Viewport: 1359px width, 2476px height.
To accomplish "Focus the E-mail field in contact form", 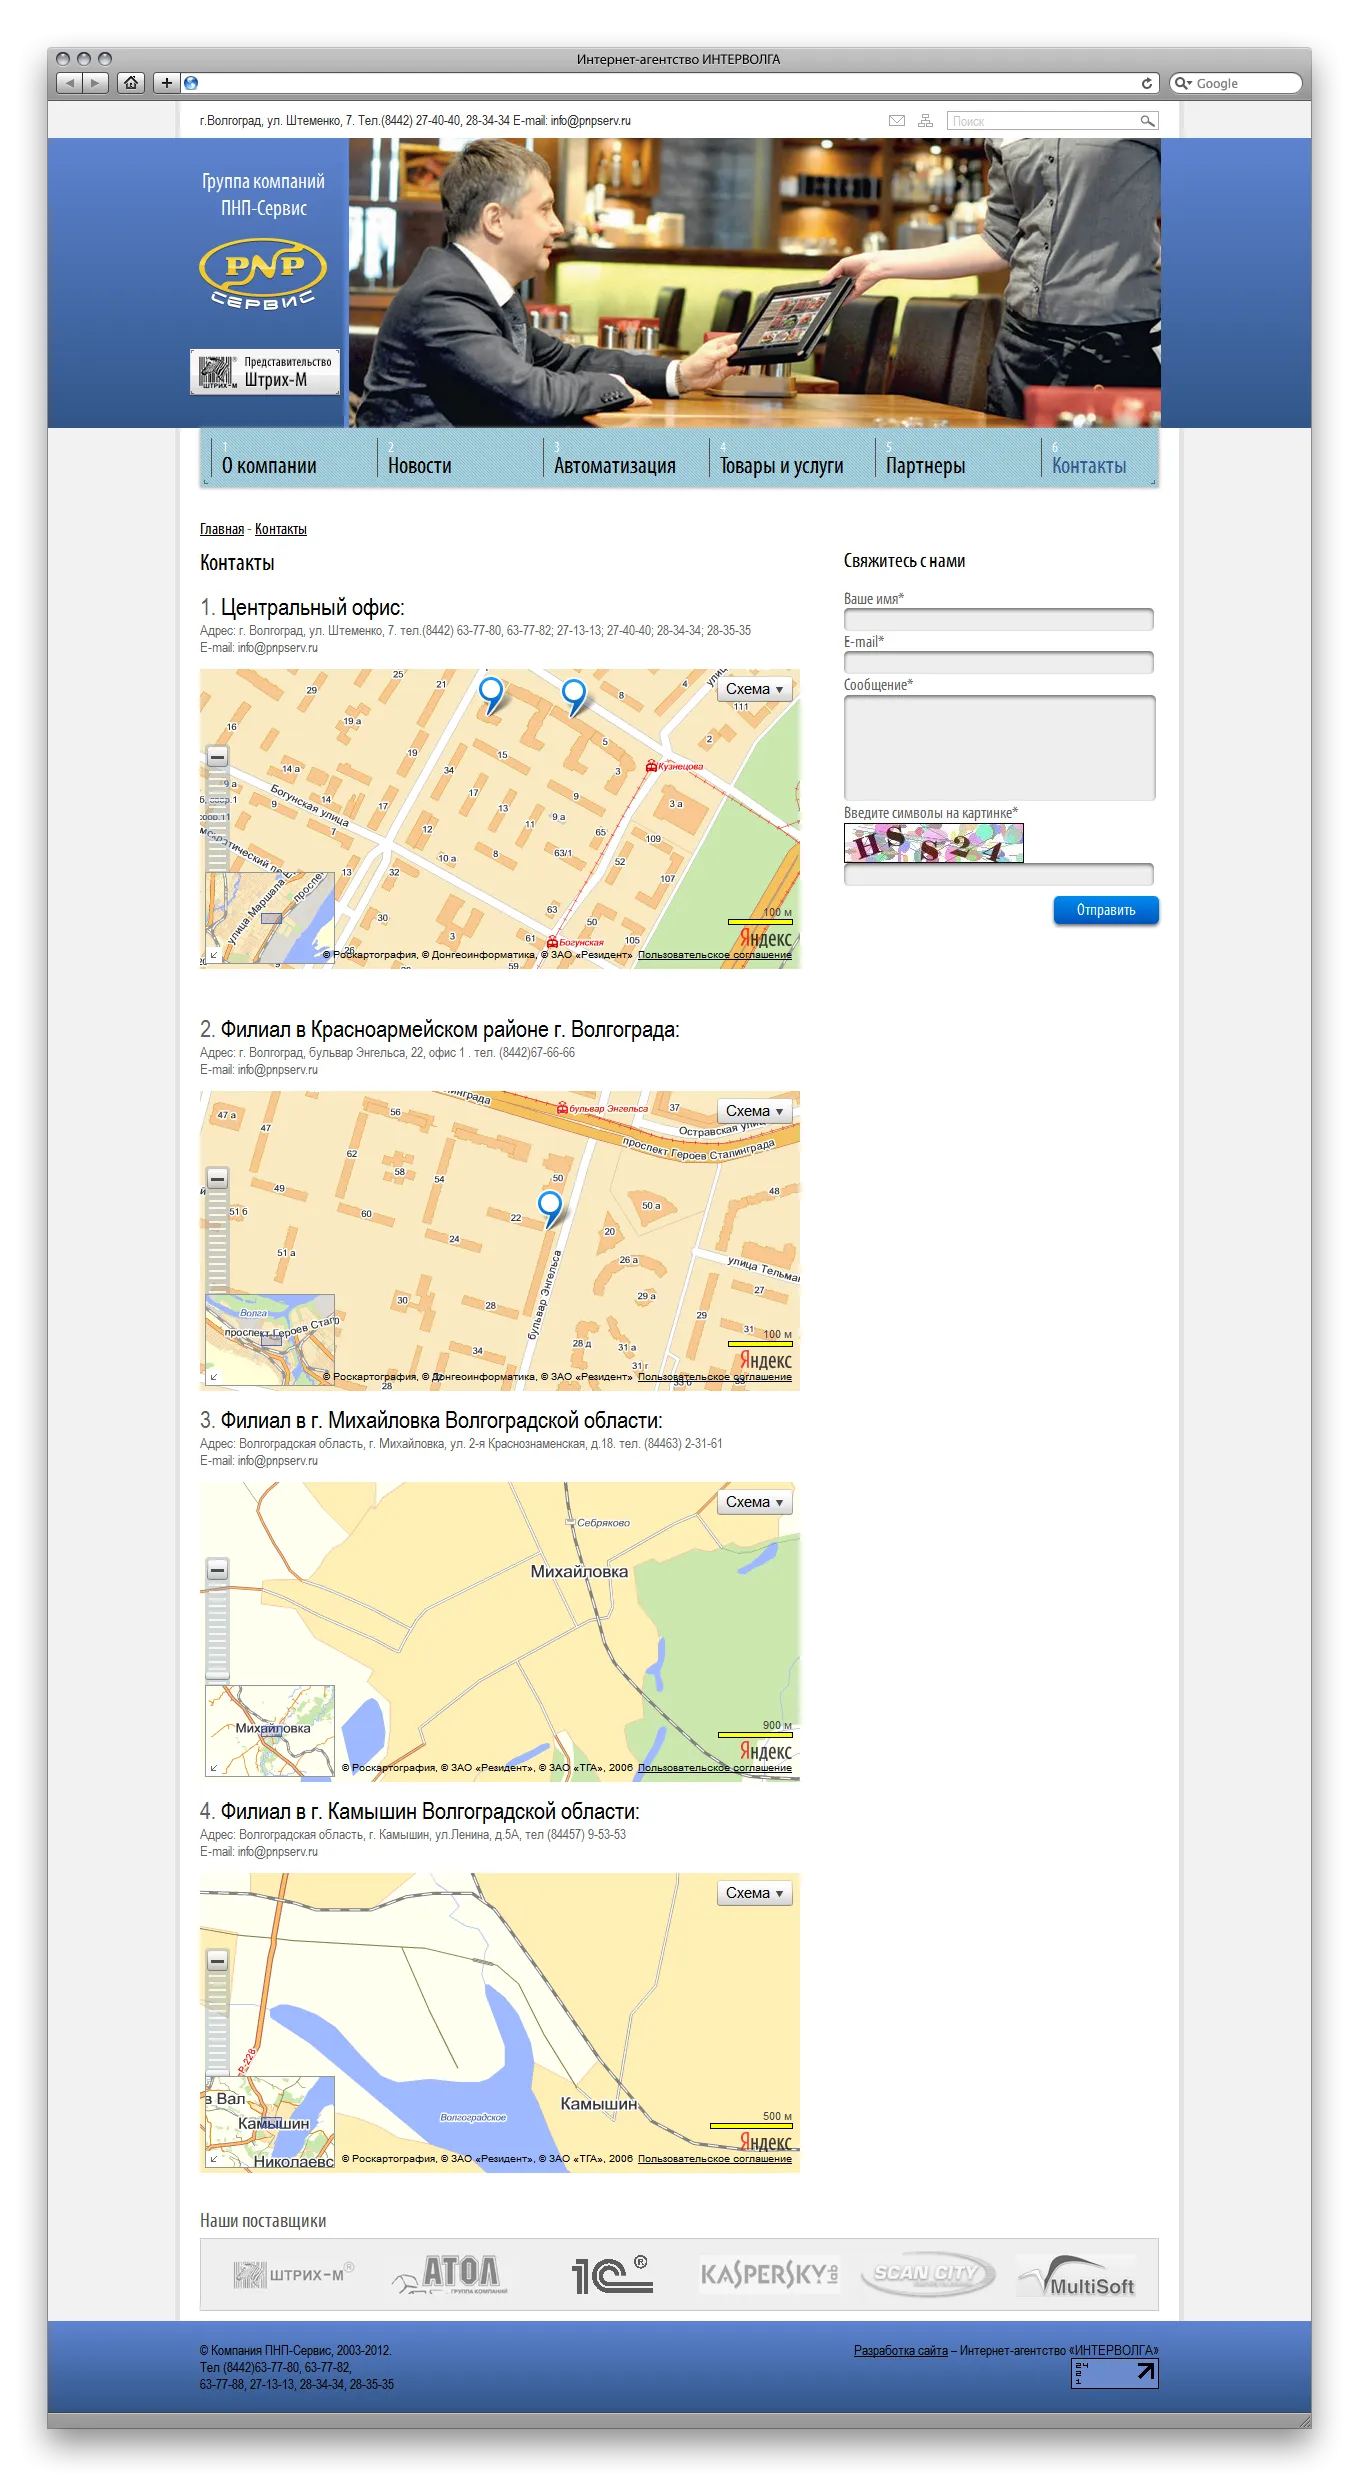I will (999, 662).
